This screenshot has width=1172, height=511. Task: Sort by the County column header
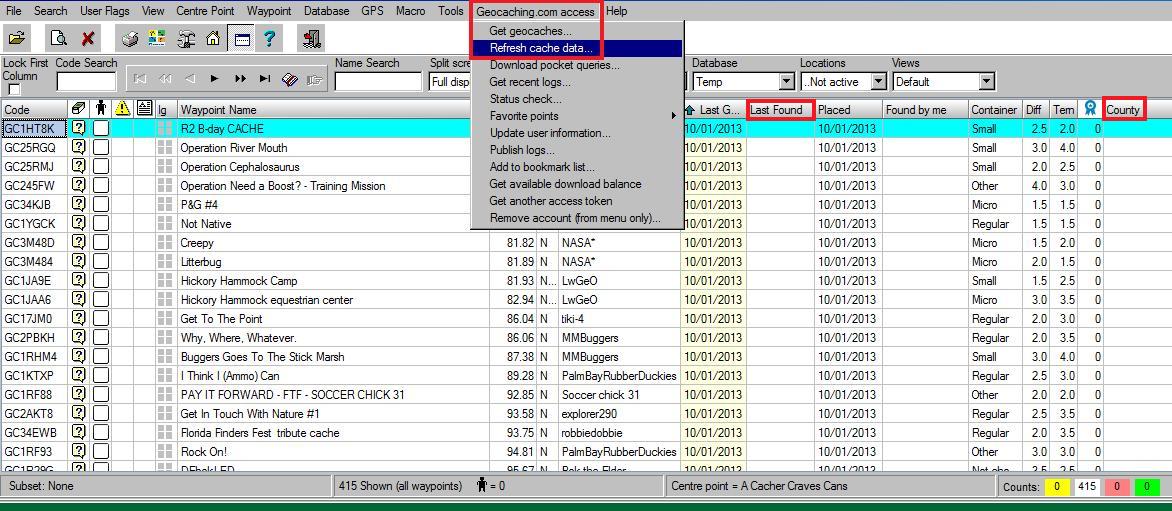(1124, 110)
